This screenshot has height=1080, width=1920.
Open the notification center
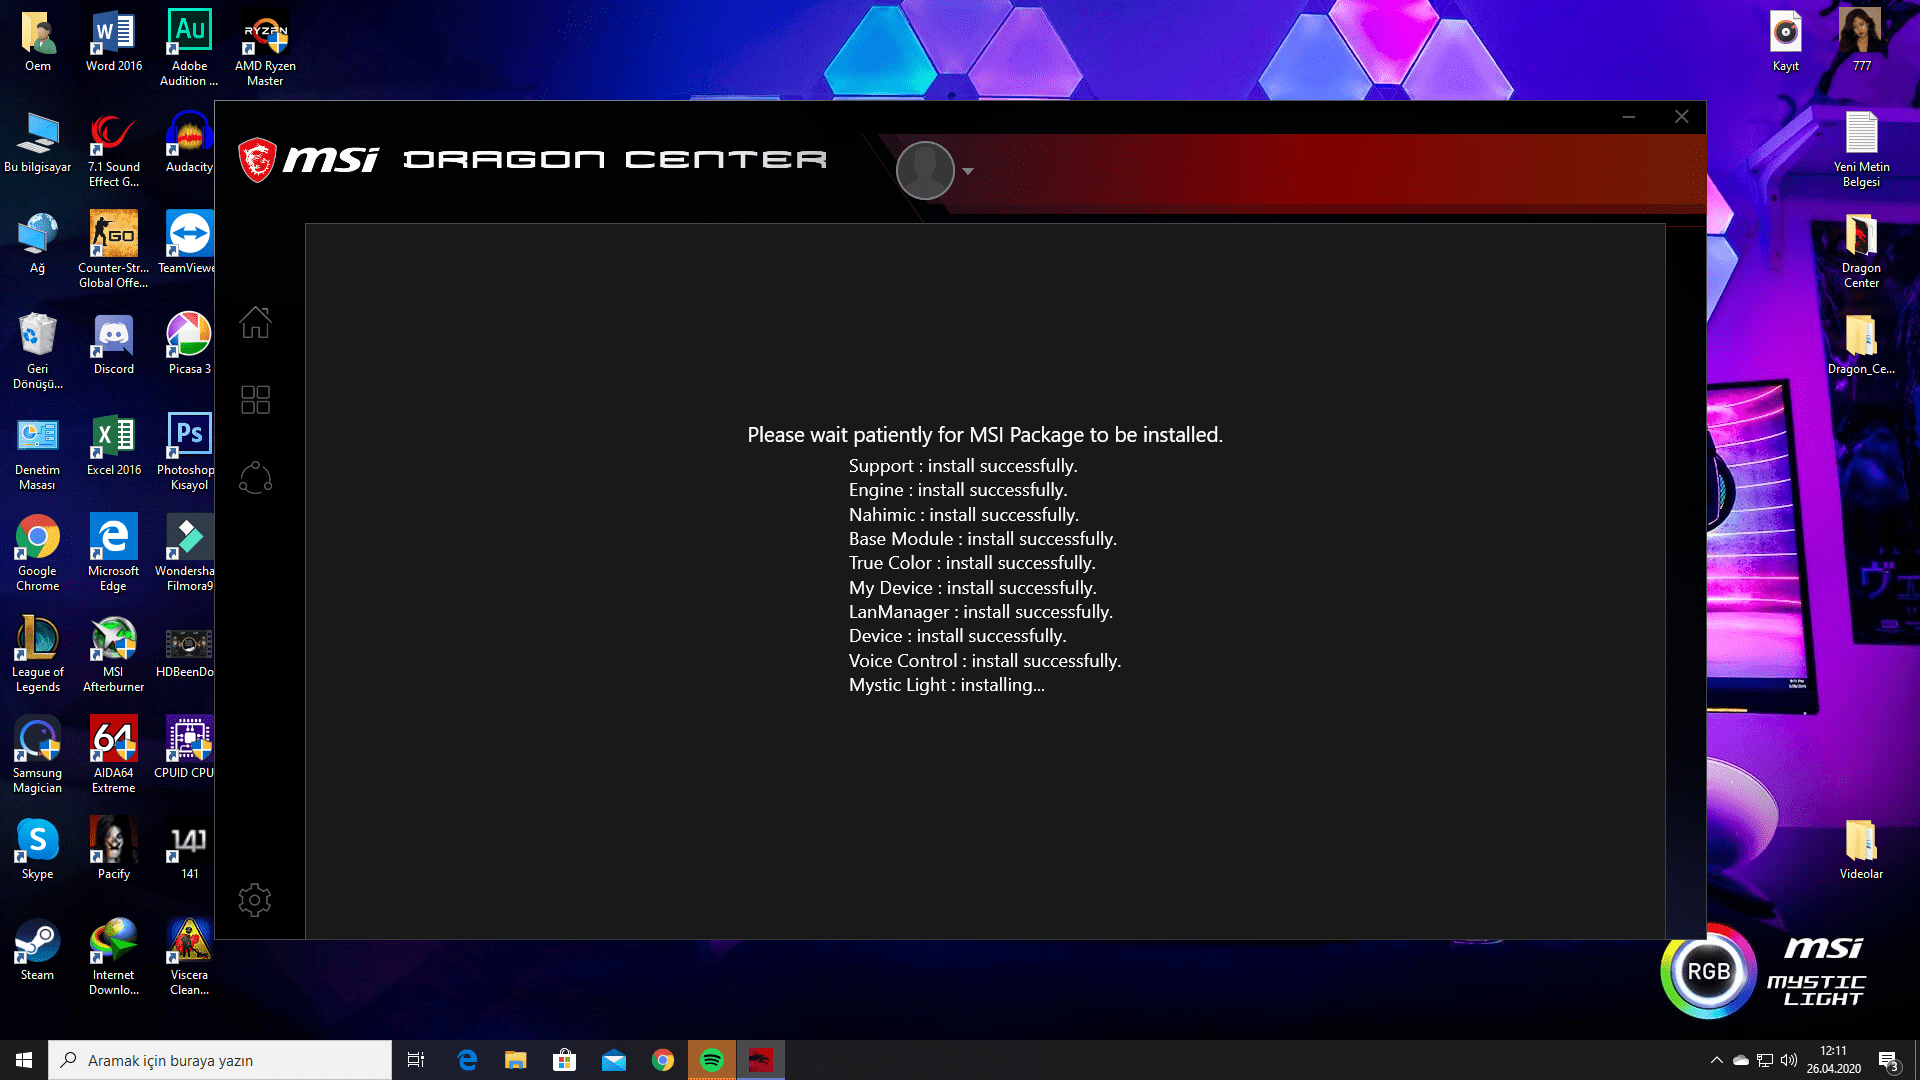(1888, 1061)
